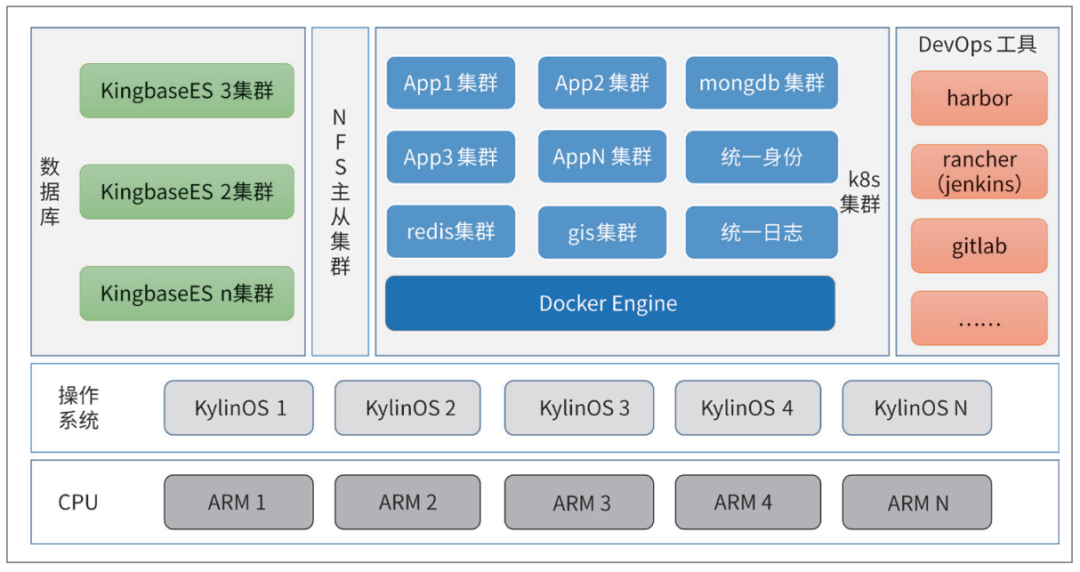
Task: Select the ARM 1 box
Action: point(238,502)
